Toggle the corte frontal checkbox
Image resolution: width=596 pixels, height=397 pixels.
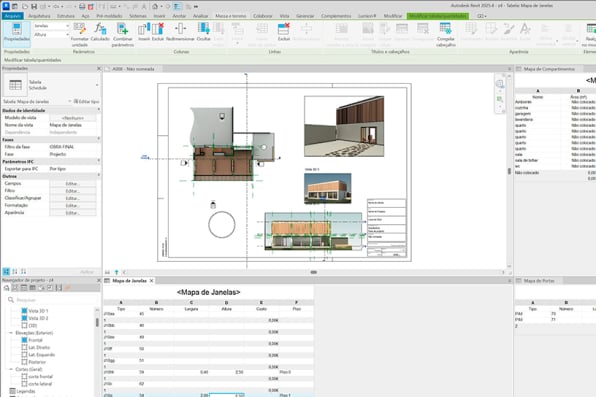[24, 376]
